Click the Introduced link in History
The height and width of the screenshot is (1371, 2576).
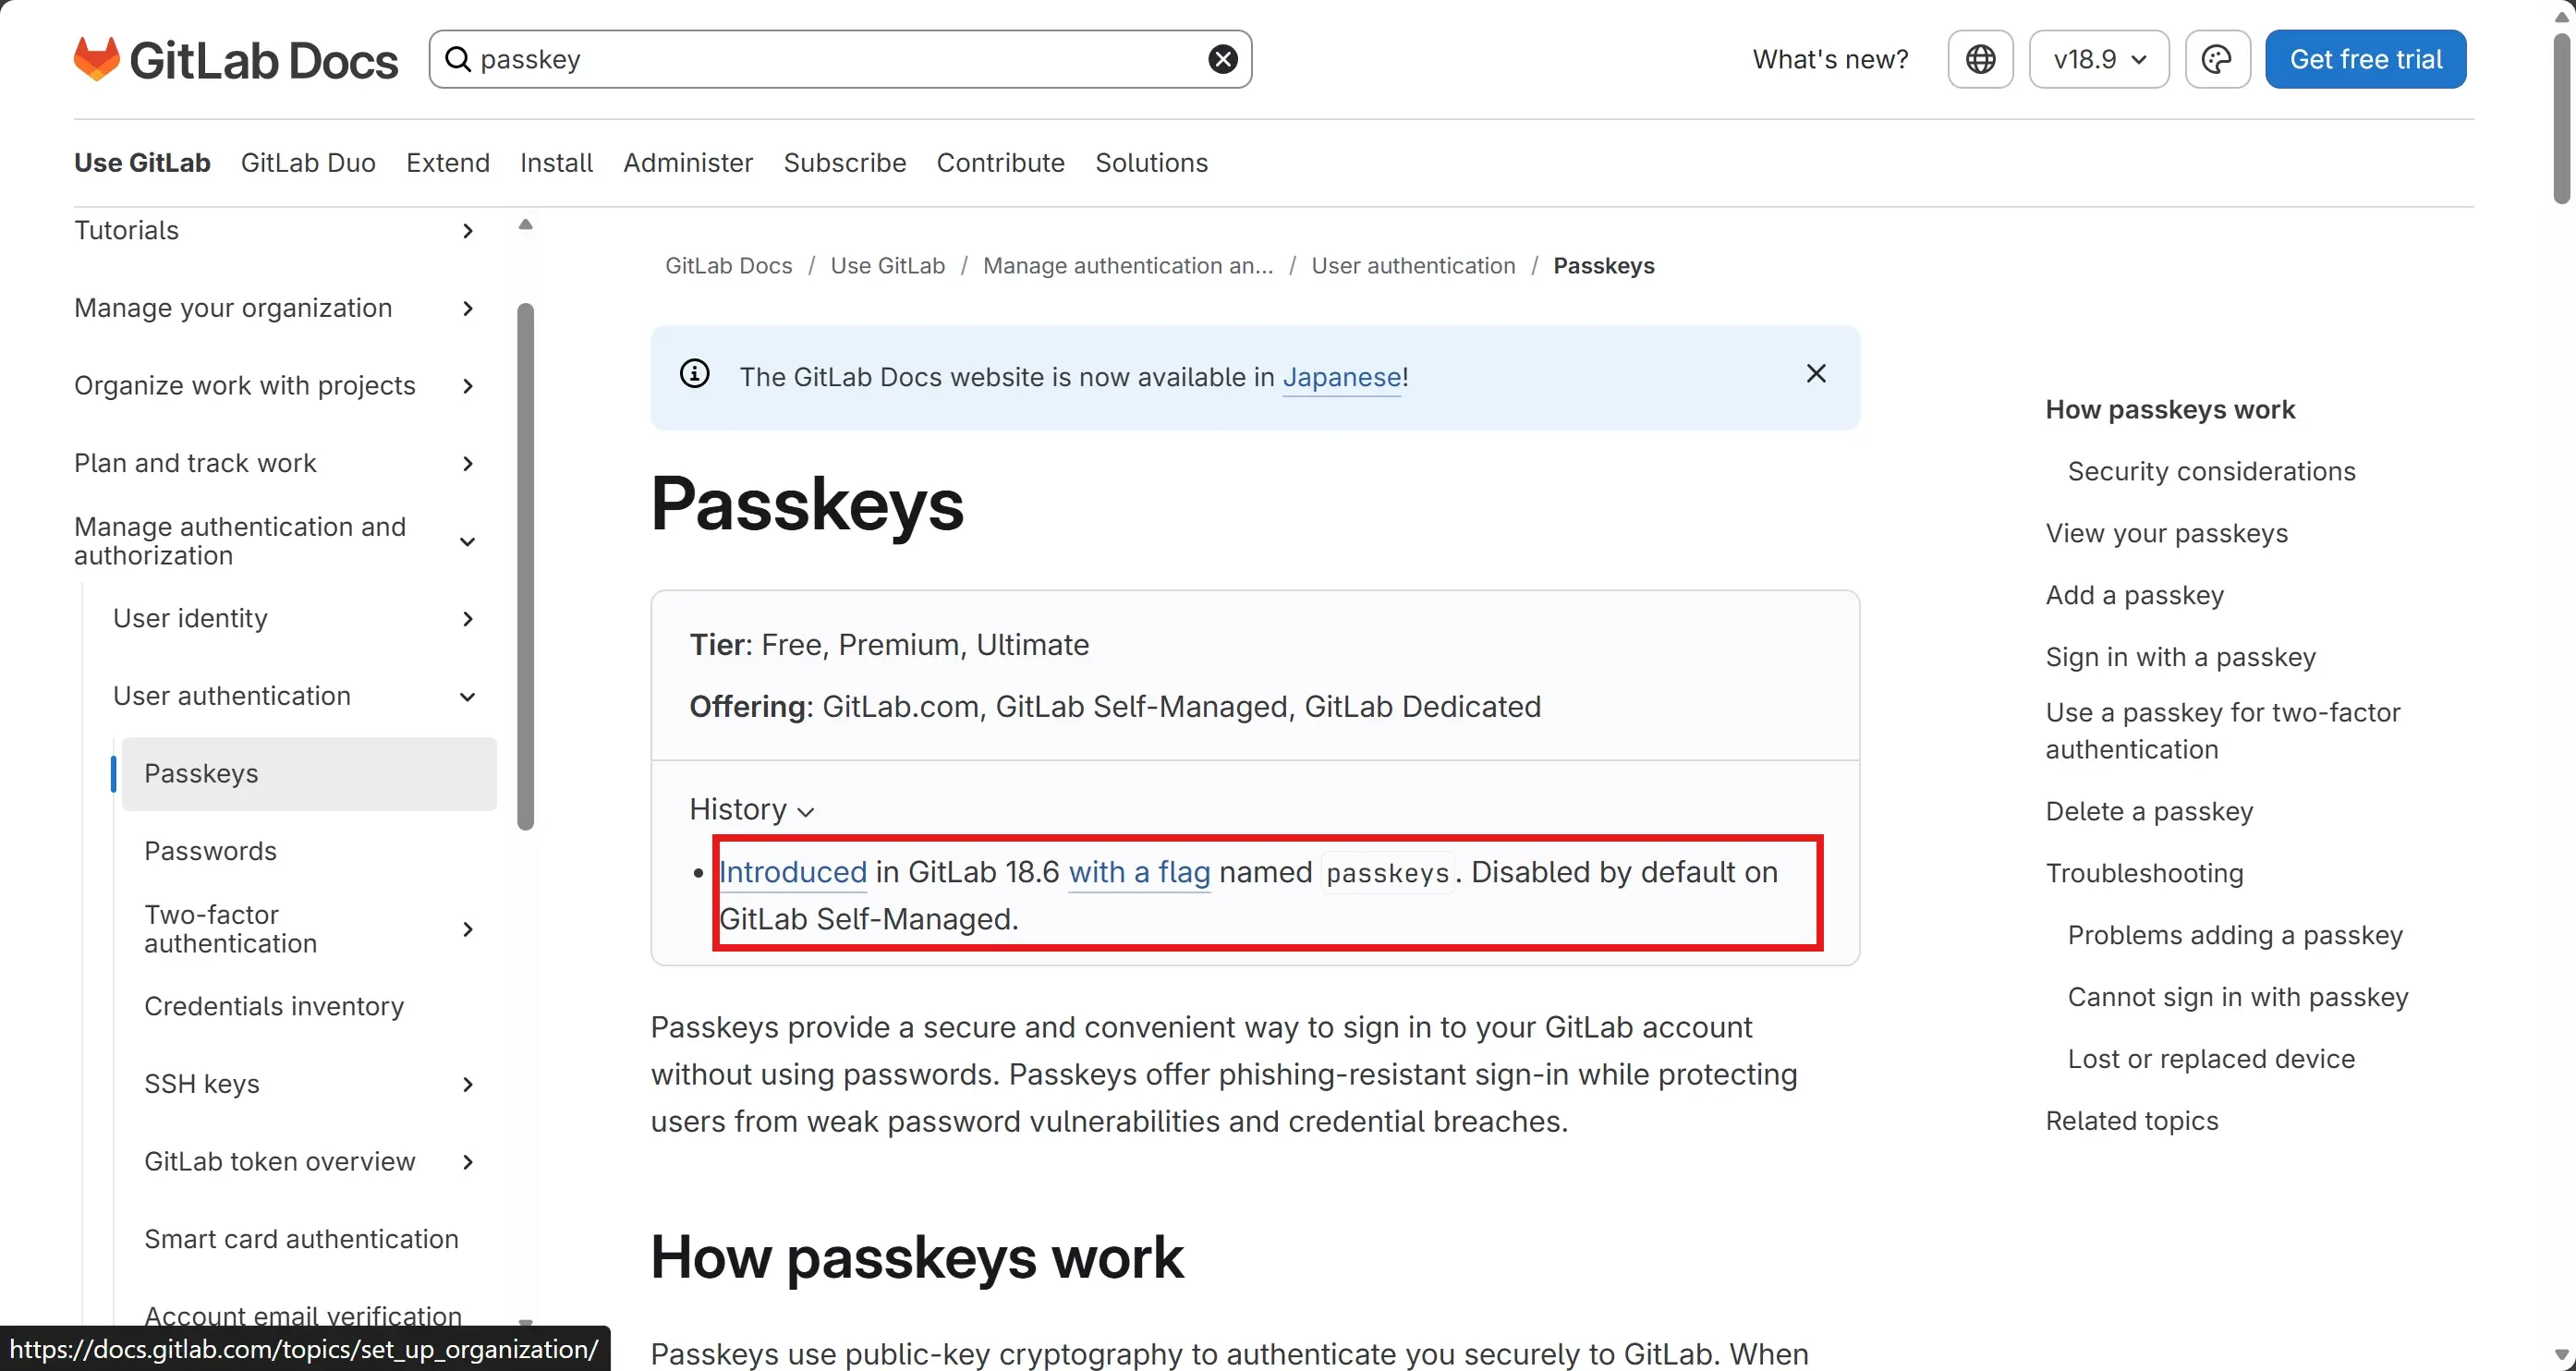pyautogui.click(x=793, y=871)
